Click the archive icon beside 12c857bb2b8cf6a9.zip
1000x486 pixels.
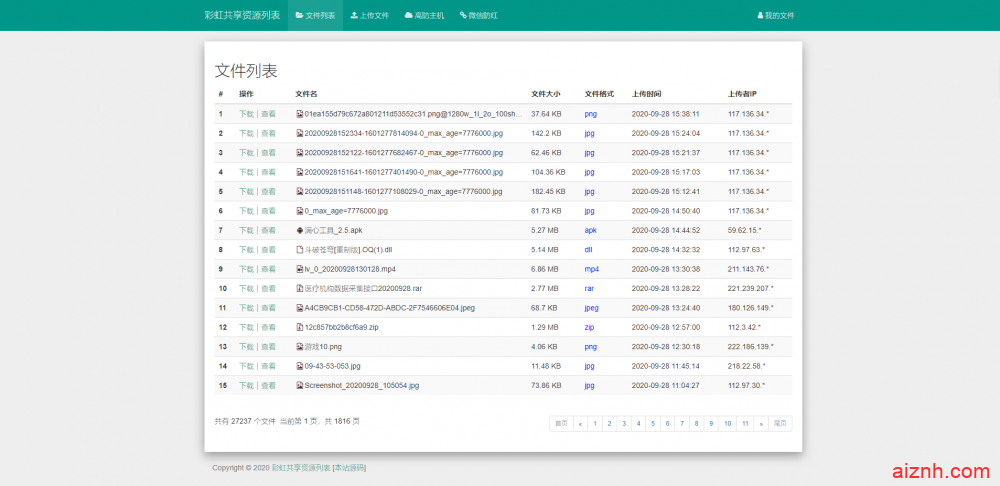(x=300, y=327)
